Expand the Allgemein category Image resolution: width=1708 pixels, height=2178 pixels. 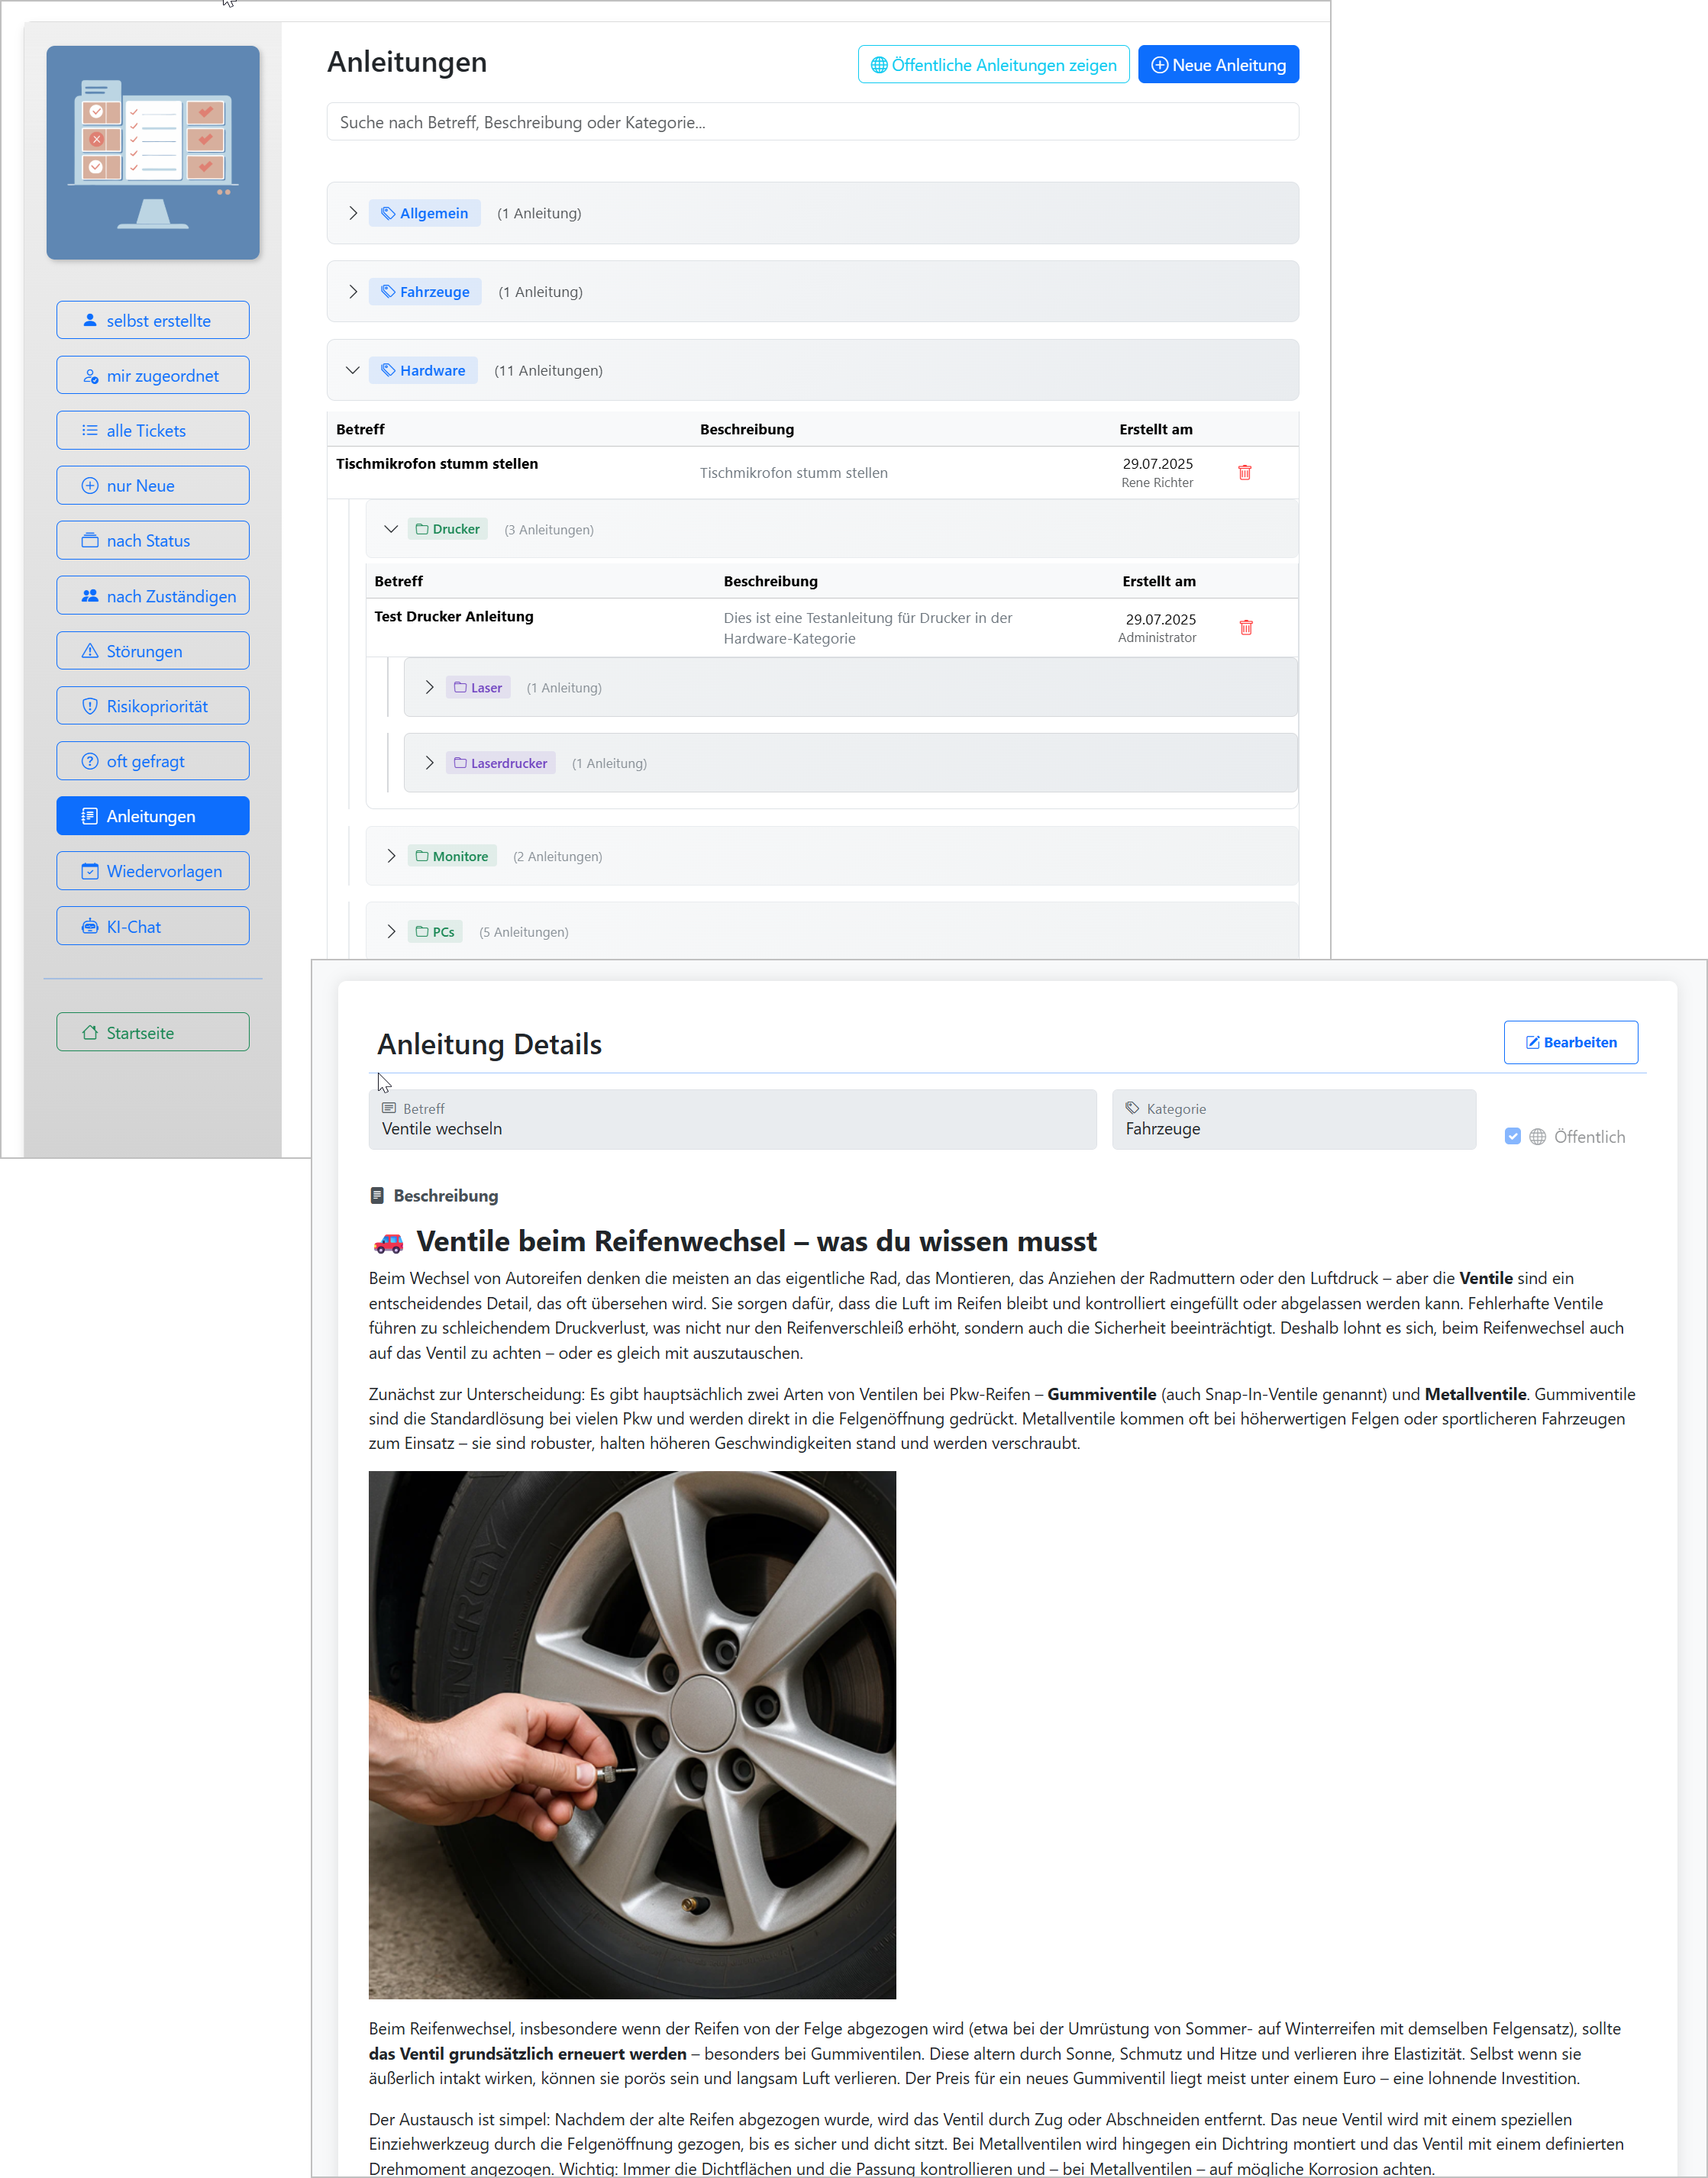[x=353, y=213]
